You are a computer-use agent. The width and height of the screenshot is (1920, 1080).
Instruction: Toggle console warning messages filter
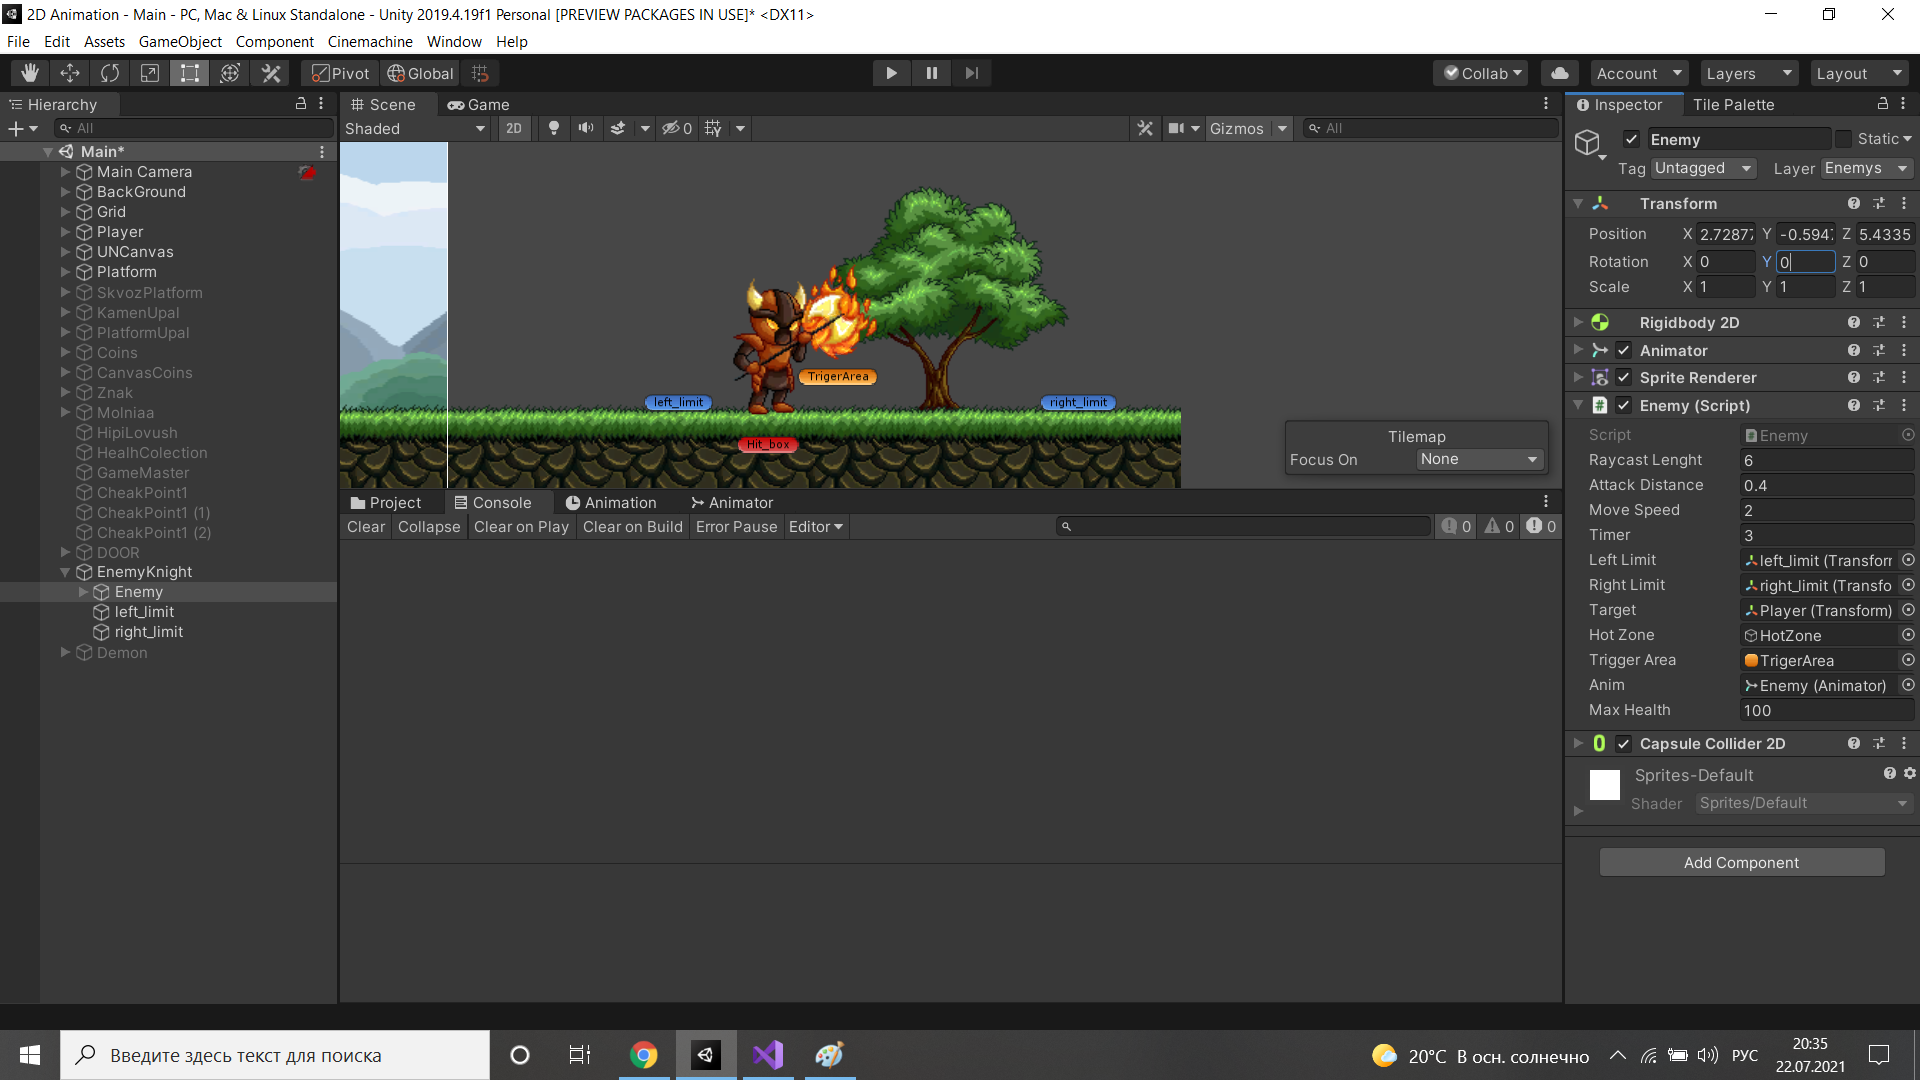[1499, 526]
